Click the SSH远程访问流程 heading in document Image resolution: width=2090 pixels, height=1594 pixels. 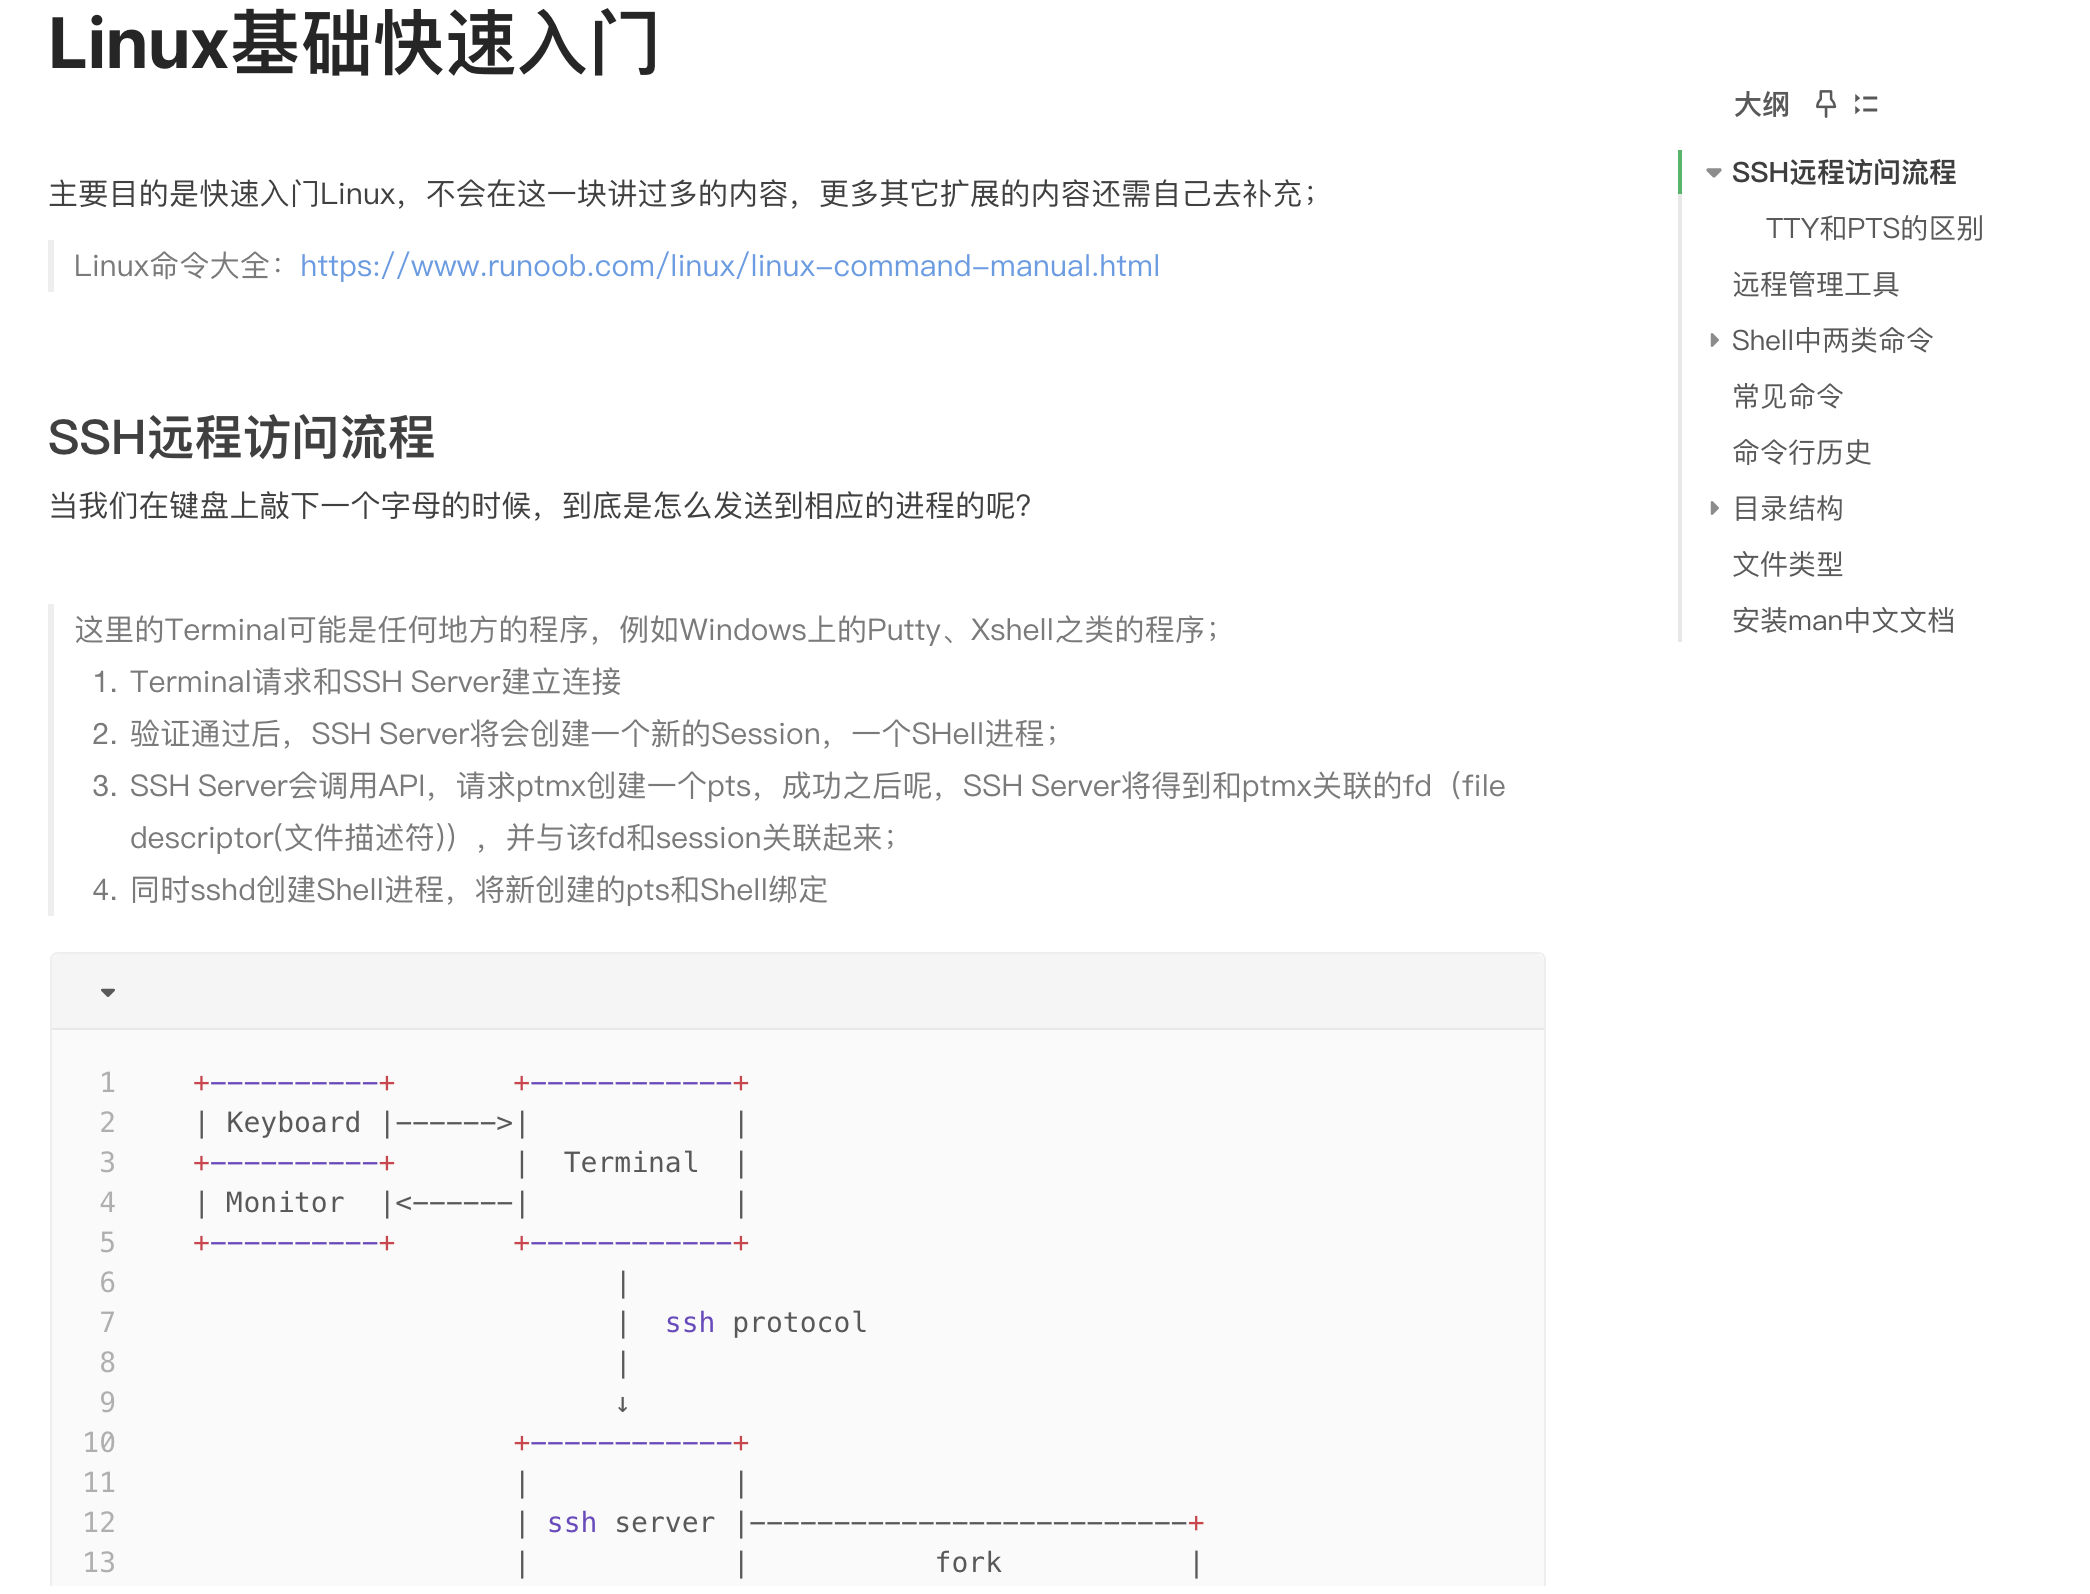(x=241, y=438)
